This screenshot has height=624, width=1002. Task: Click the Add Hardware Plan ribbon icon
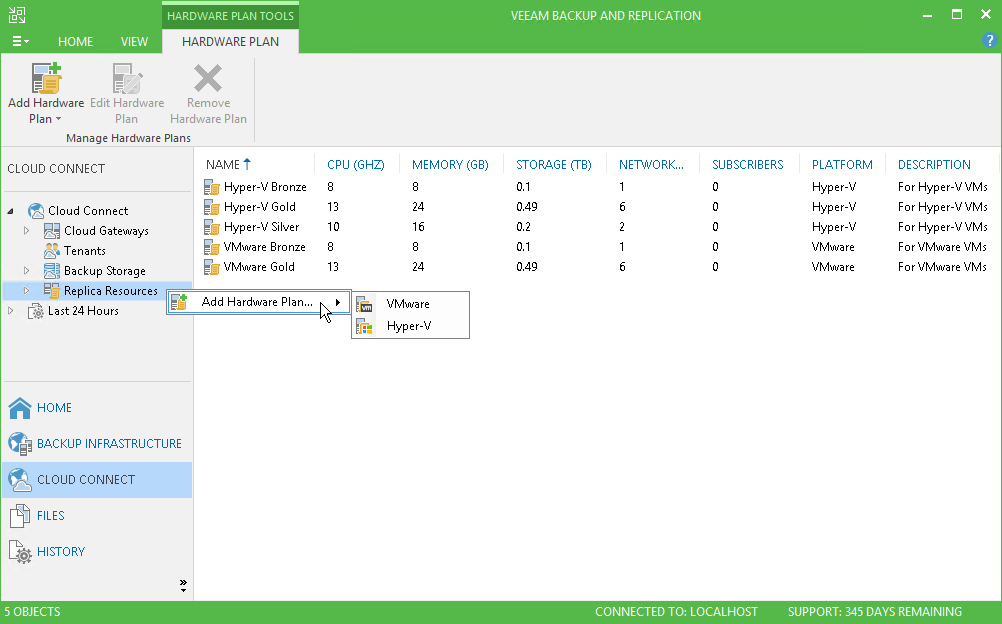[47, 78]
